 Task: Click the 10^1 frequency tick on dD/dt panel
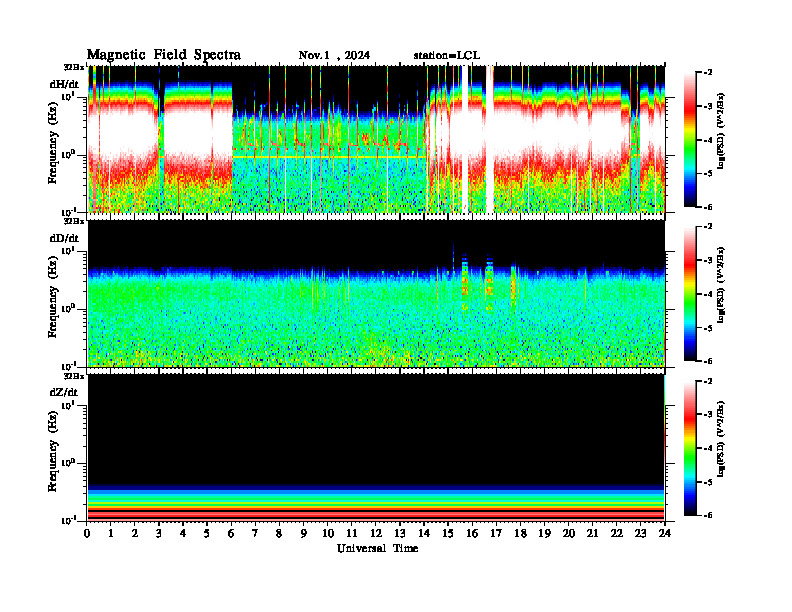(69, 250)
